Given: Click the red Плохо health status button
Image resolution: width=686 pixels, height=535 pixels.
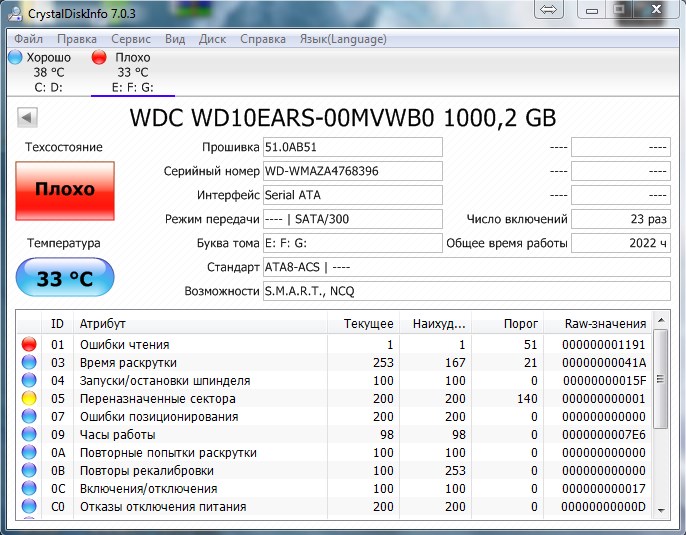Looking at the screenshot, I should point(65,190).
